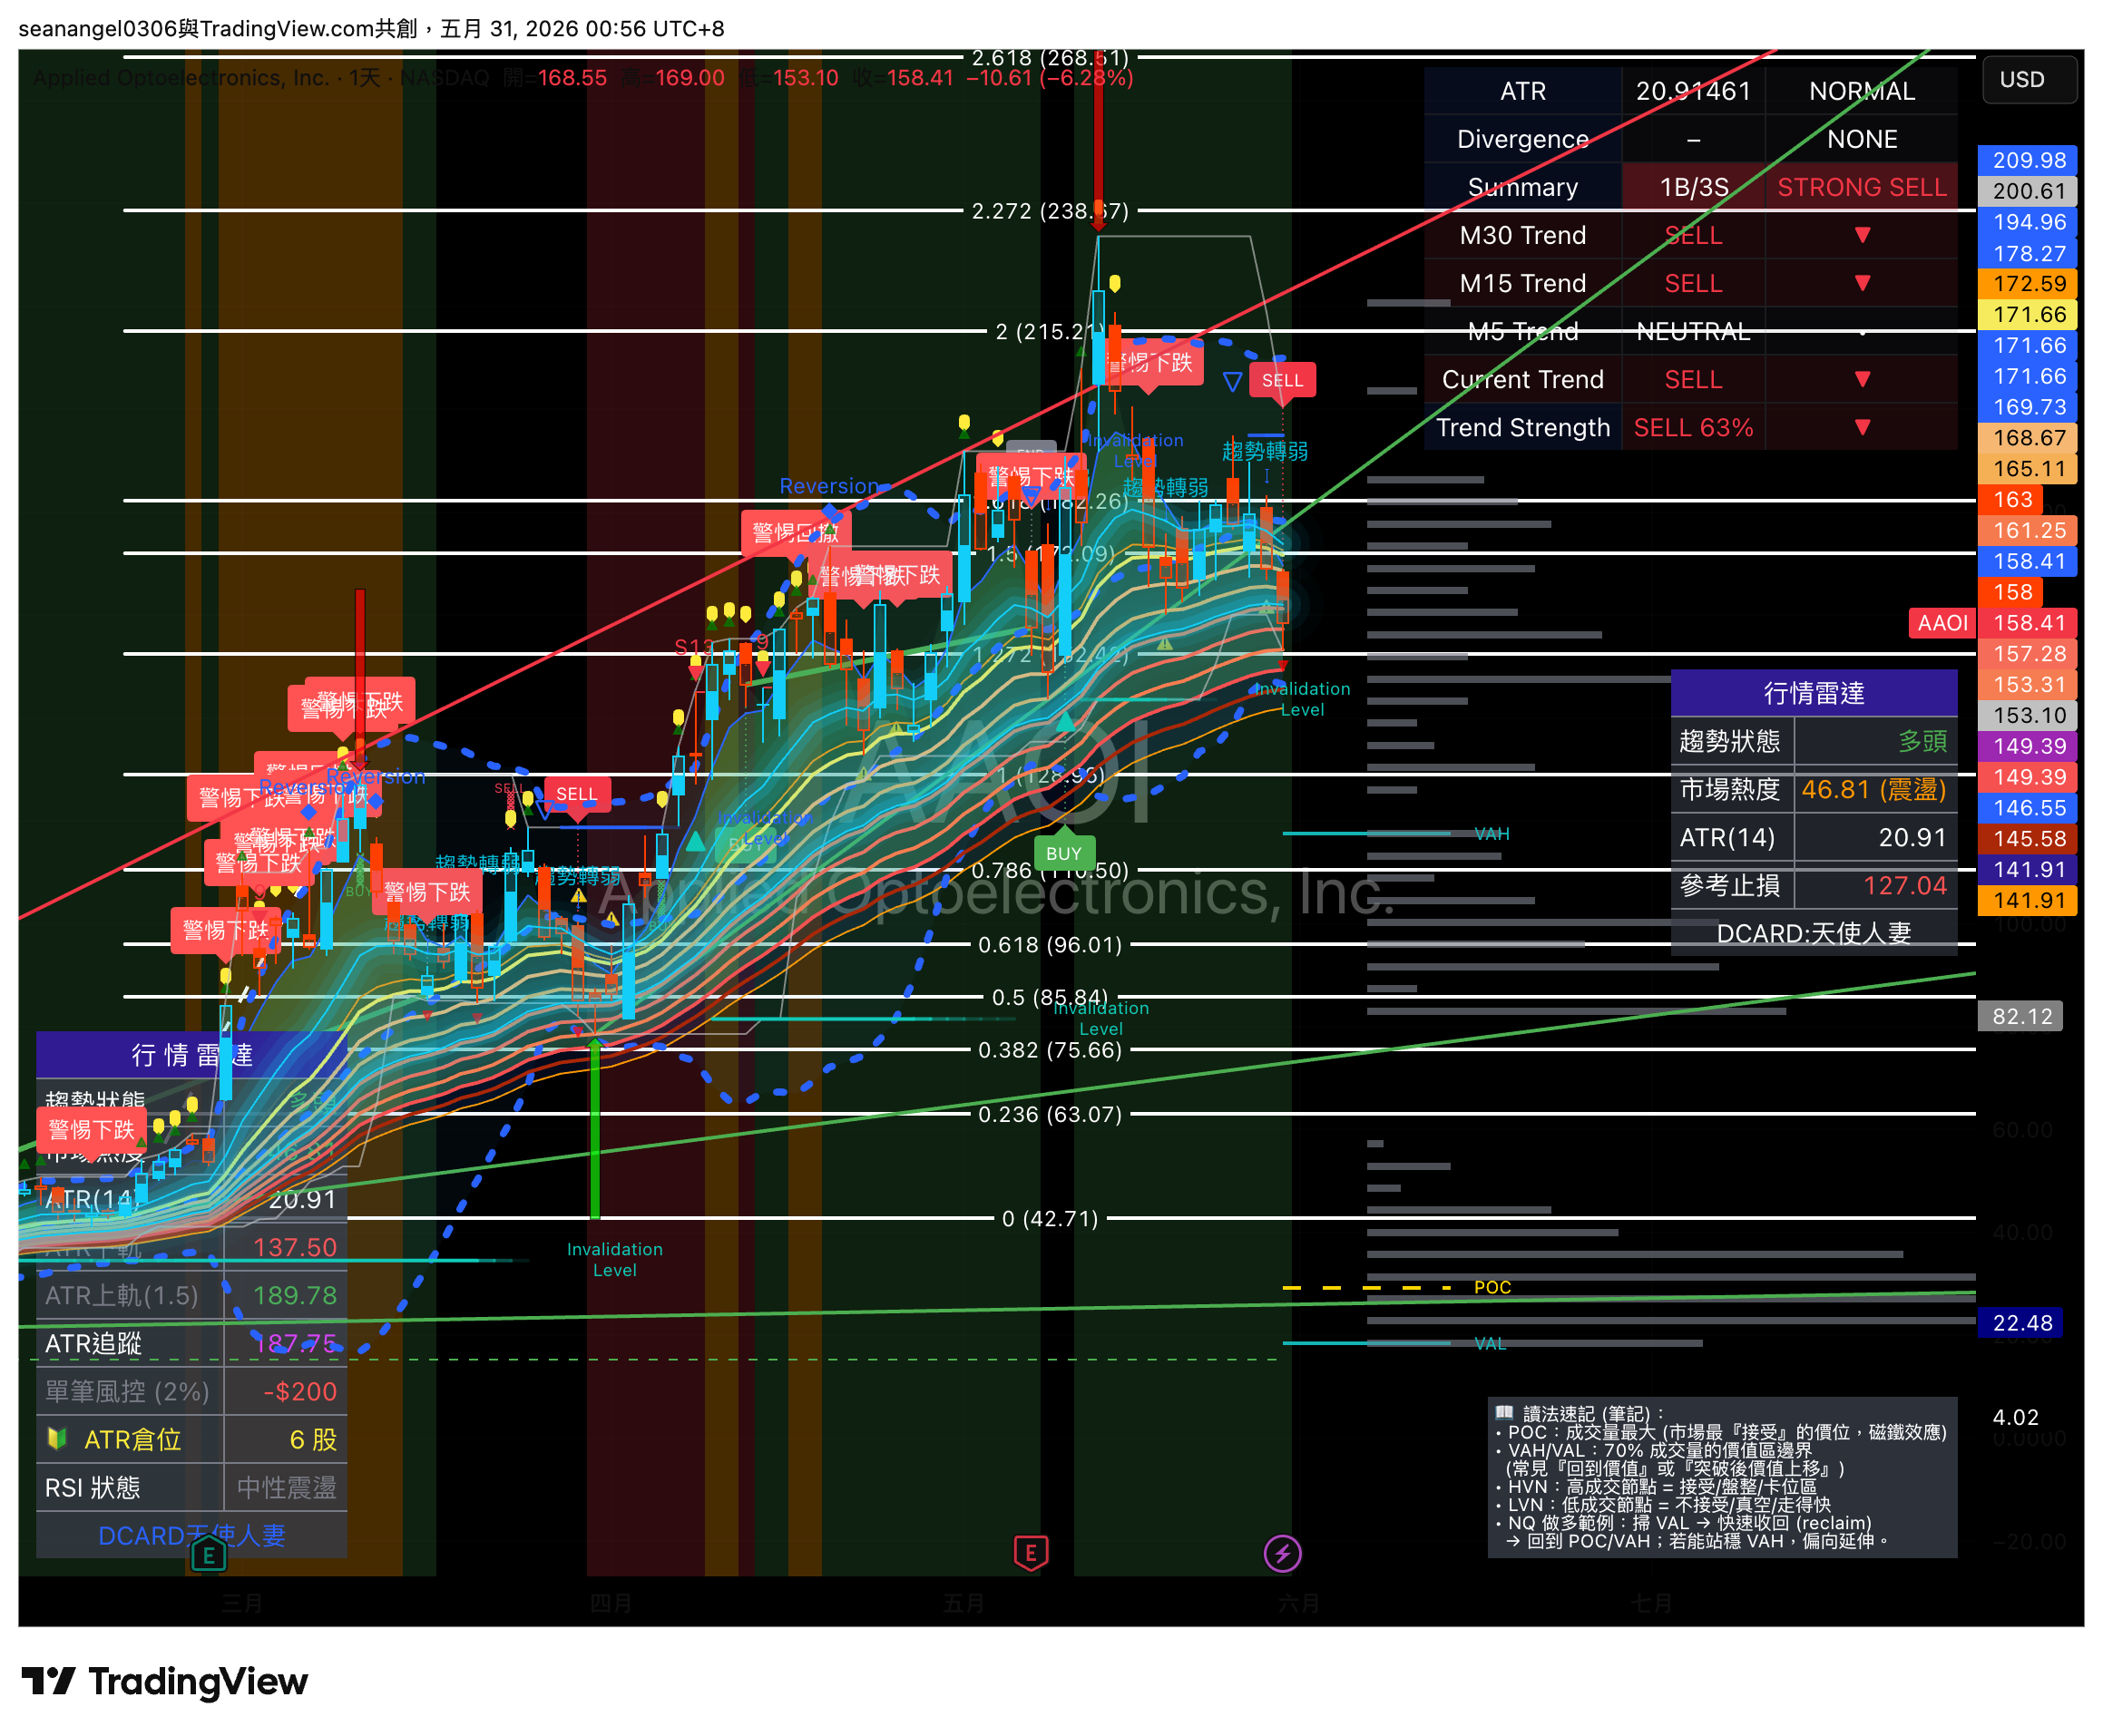Click the 2.618 (268.51) Fibonacci label
The height and width of the screenshot is (1736, 2103).
pos(1050,58)
